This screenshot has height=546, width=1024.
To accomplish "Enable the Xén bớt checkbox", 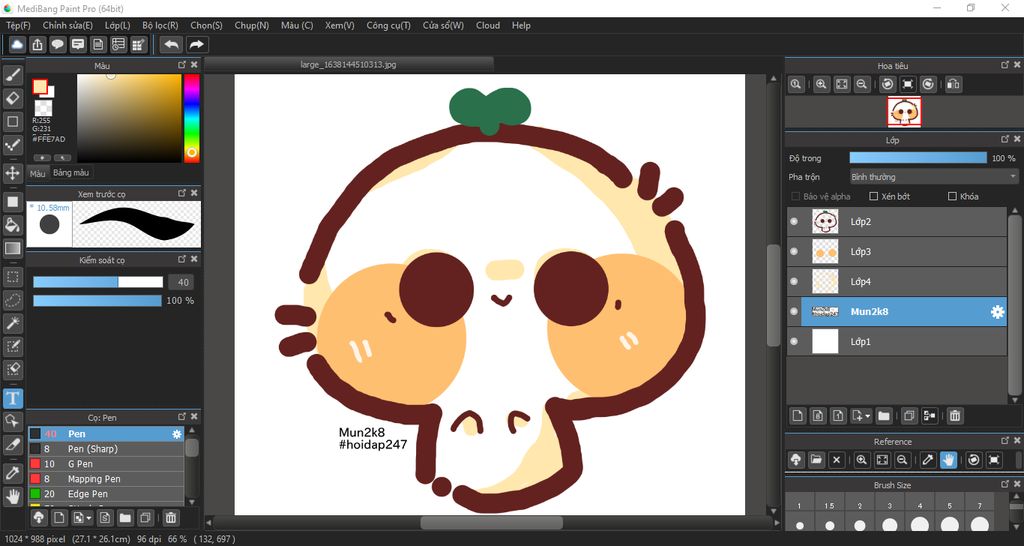I will coord(873,197).
